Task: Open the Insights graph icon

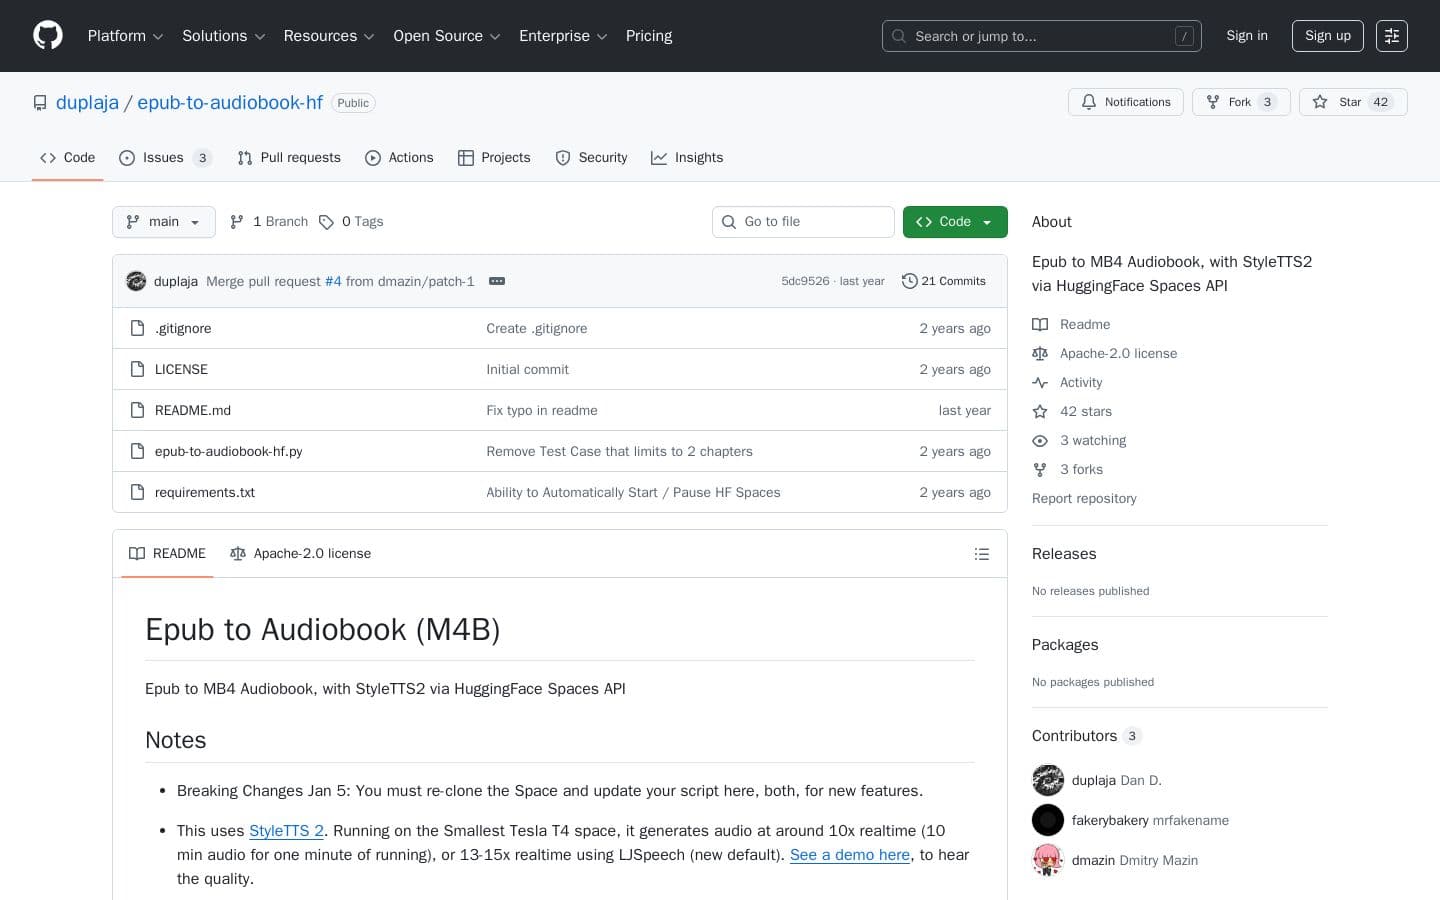Action: (660, 158)
